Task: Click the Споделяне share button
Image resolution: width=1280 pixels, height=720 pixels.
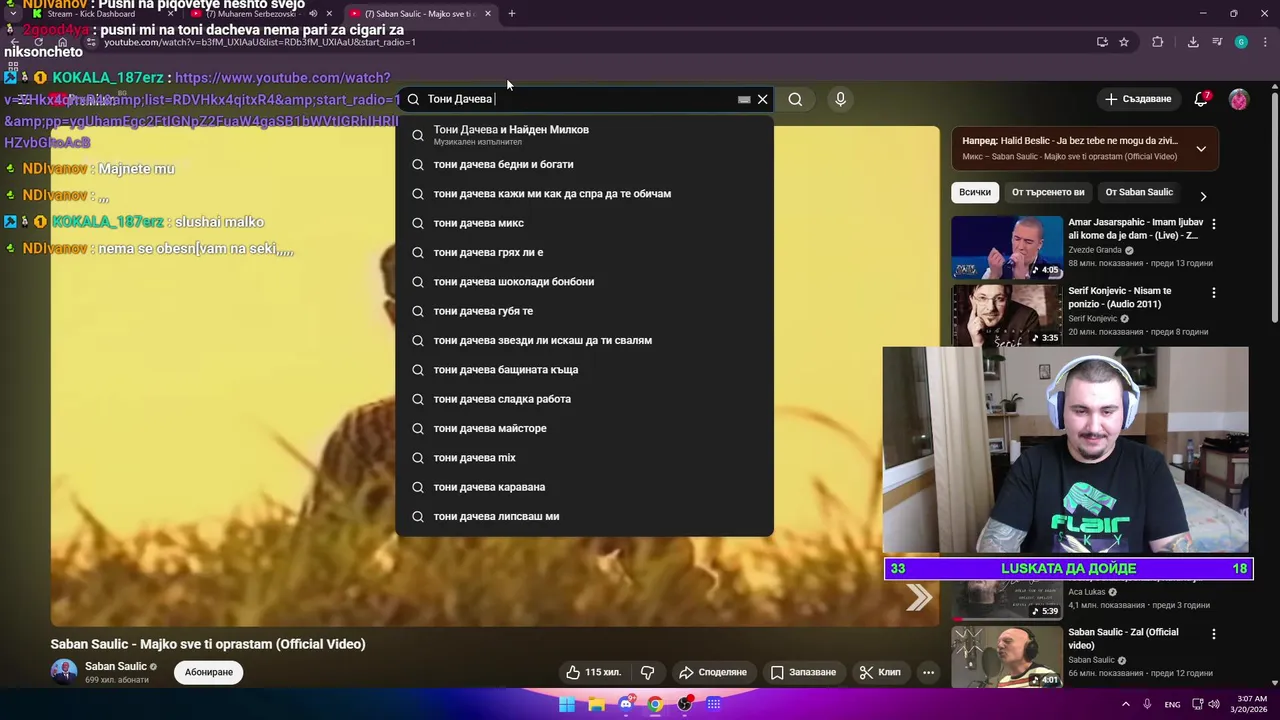Action: click(x=713, y=672)
